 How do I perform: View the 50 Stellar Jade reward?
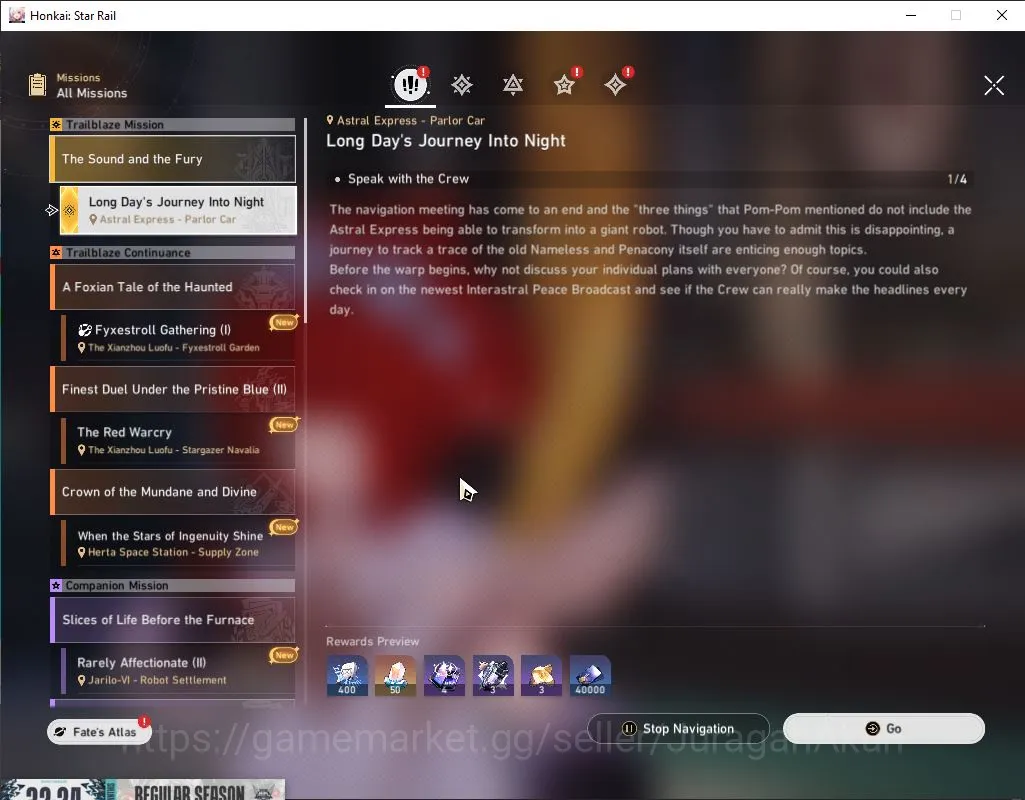click(x=395, y=676)
